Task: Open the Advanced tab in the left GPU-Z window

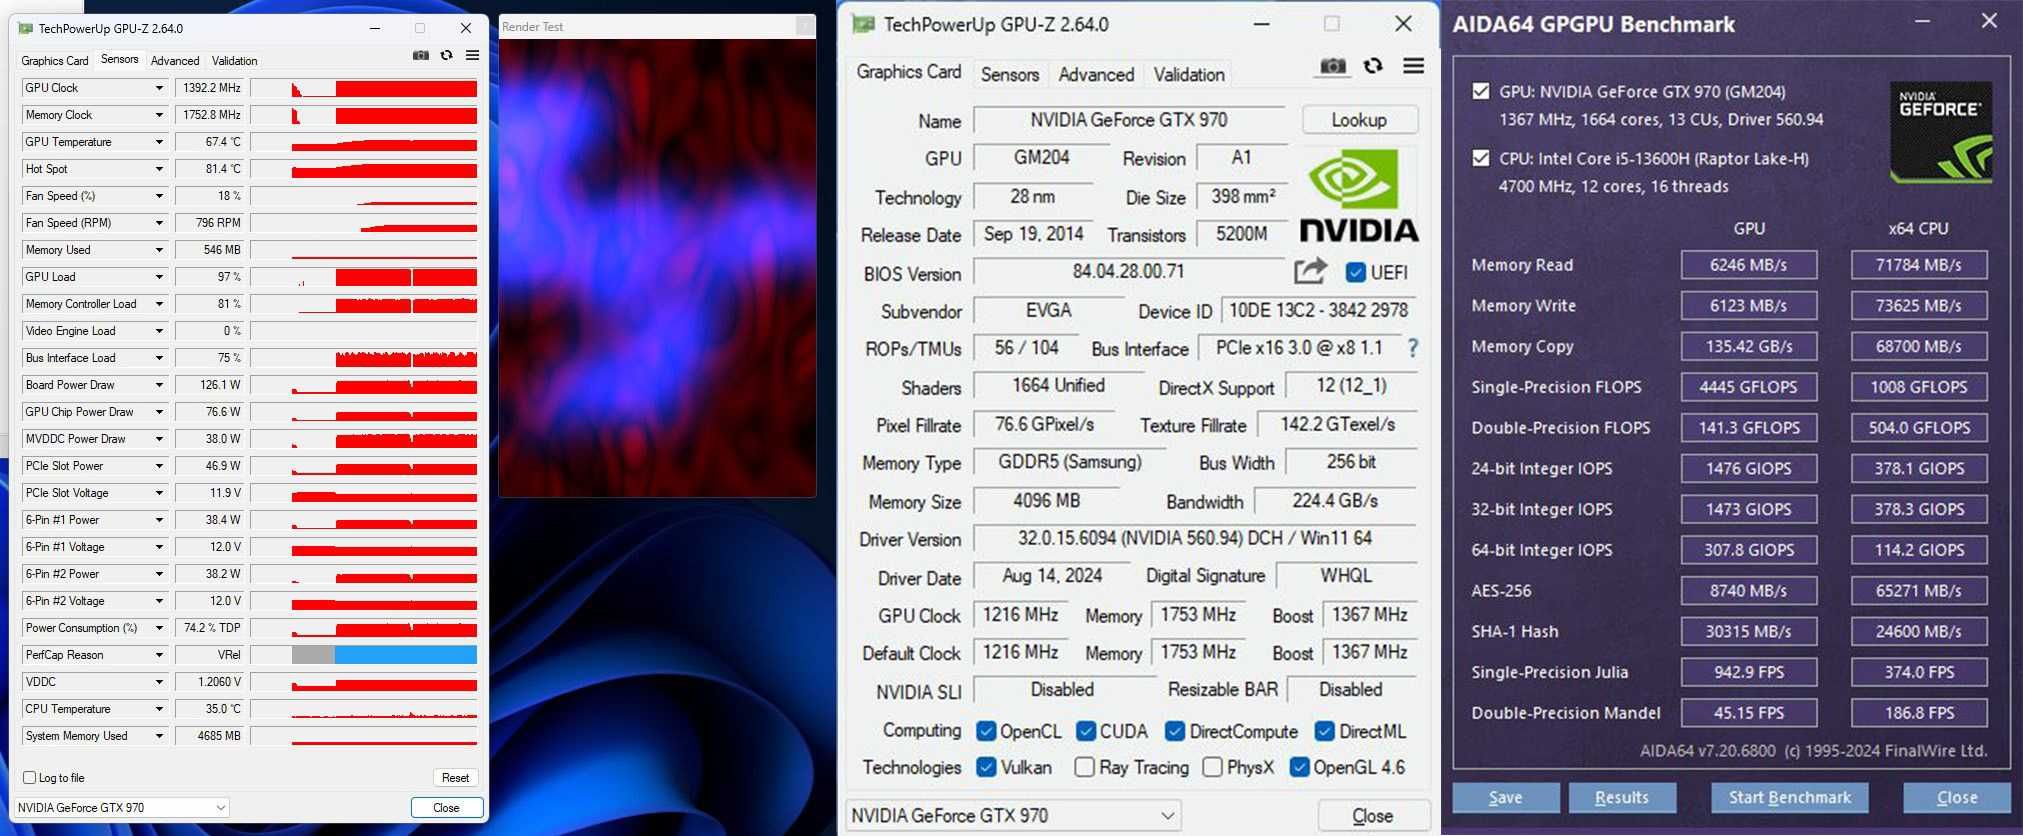Action: (175, 61)
